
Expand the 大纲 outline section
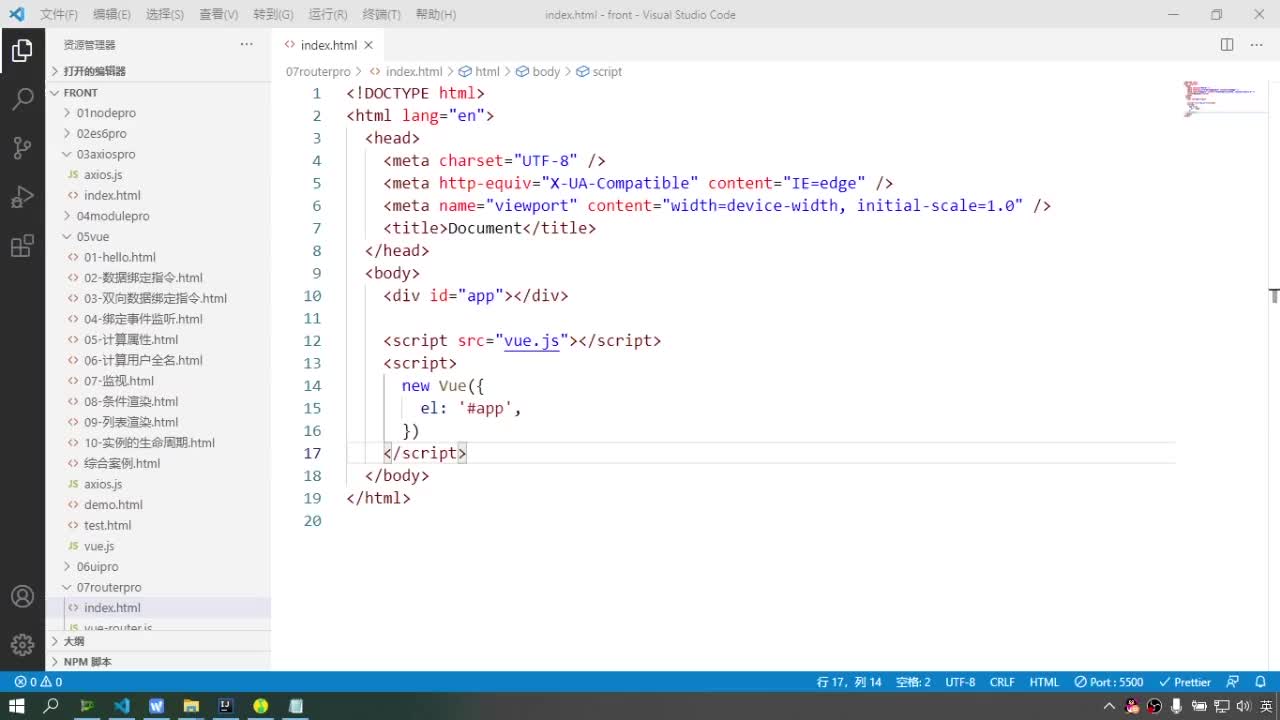click(160, 641)
